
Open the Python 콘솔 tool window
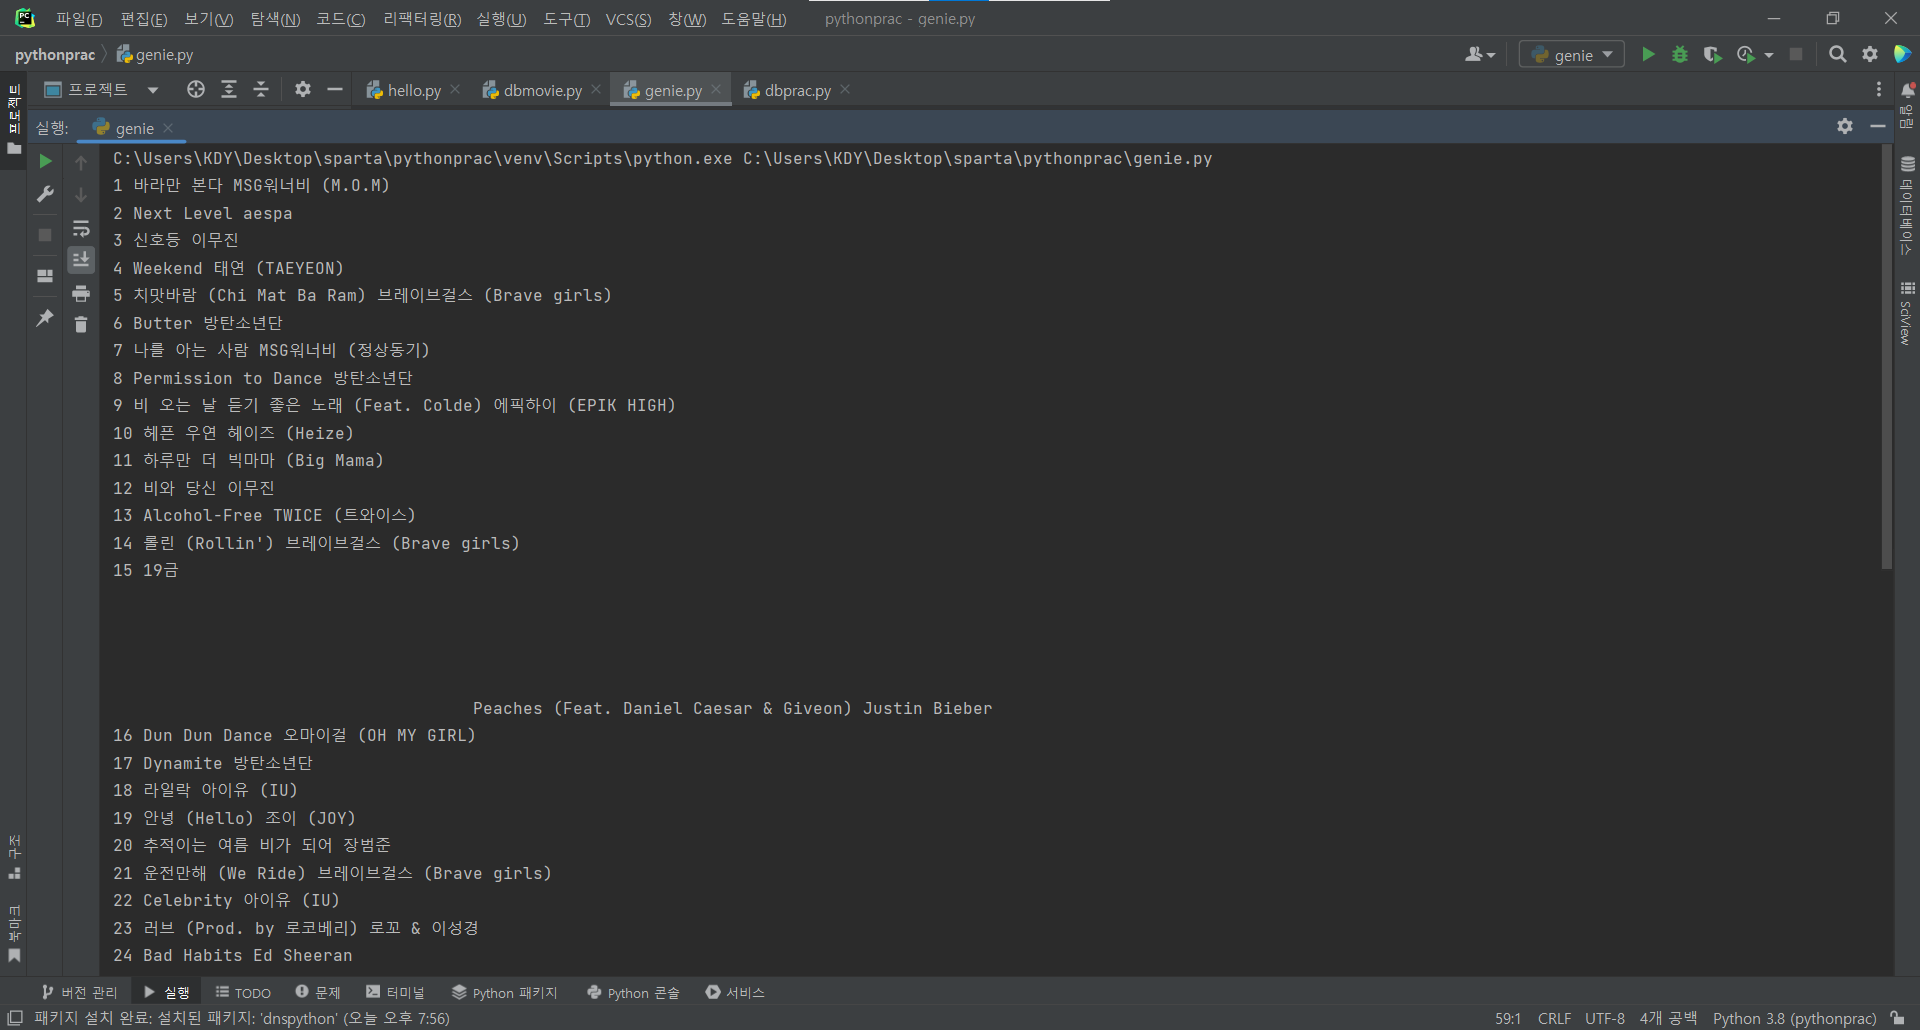coord(633,992)
